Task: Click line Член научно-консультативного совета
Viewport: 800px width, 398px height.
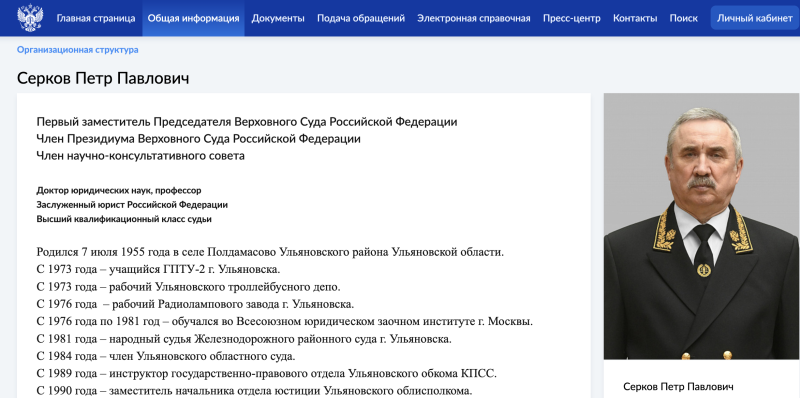Action: click(140, 156)
